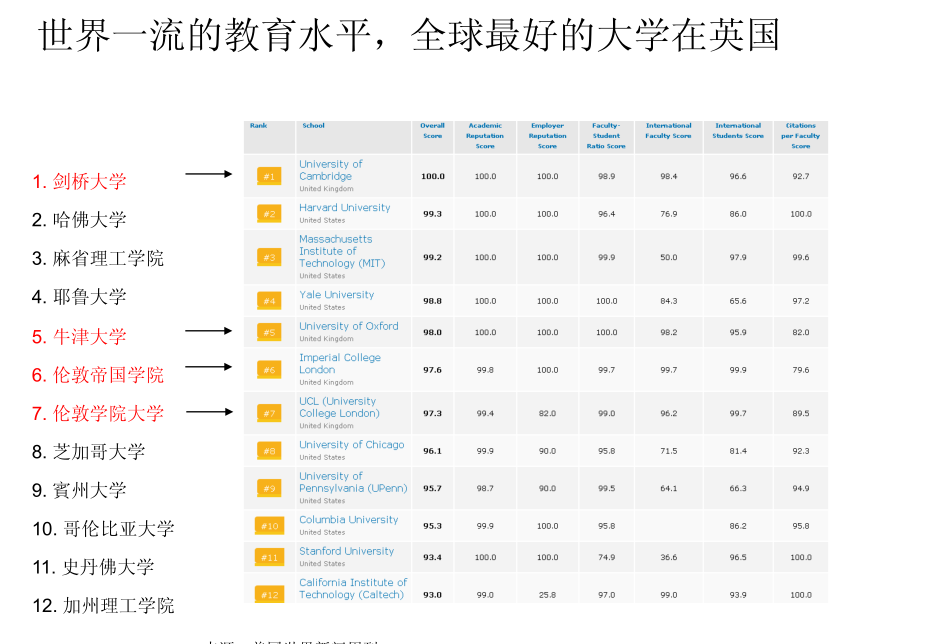Select the list item 12. 加州理工学院
This screenshot has width=949, height=644.
coord(103,605)
